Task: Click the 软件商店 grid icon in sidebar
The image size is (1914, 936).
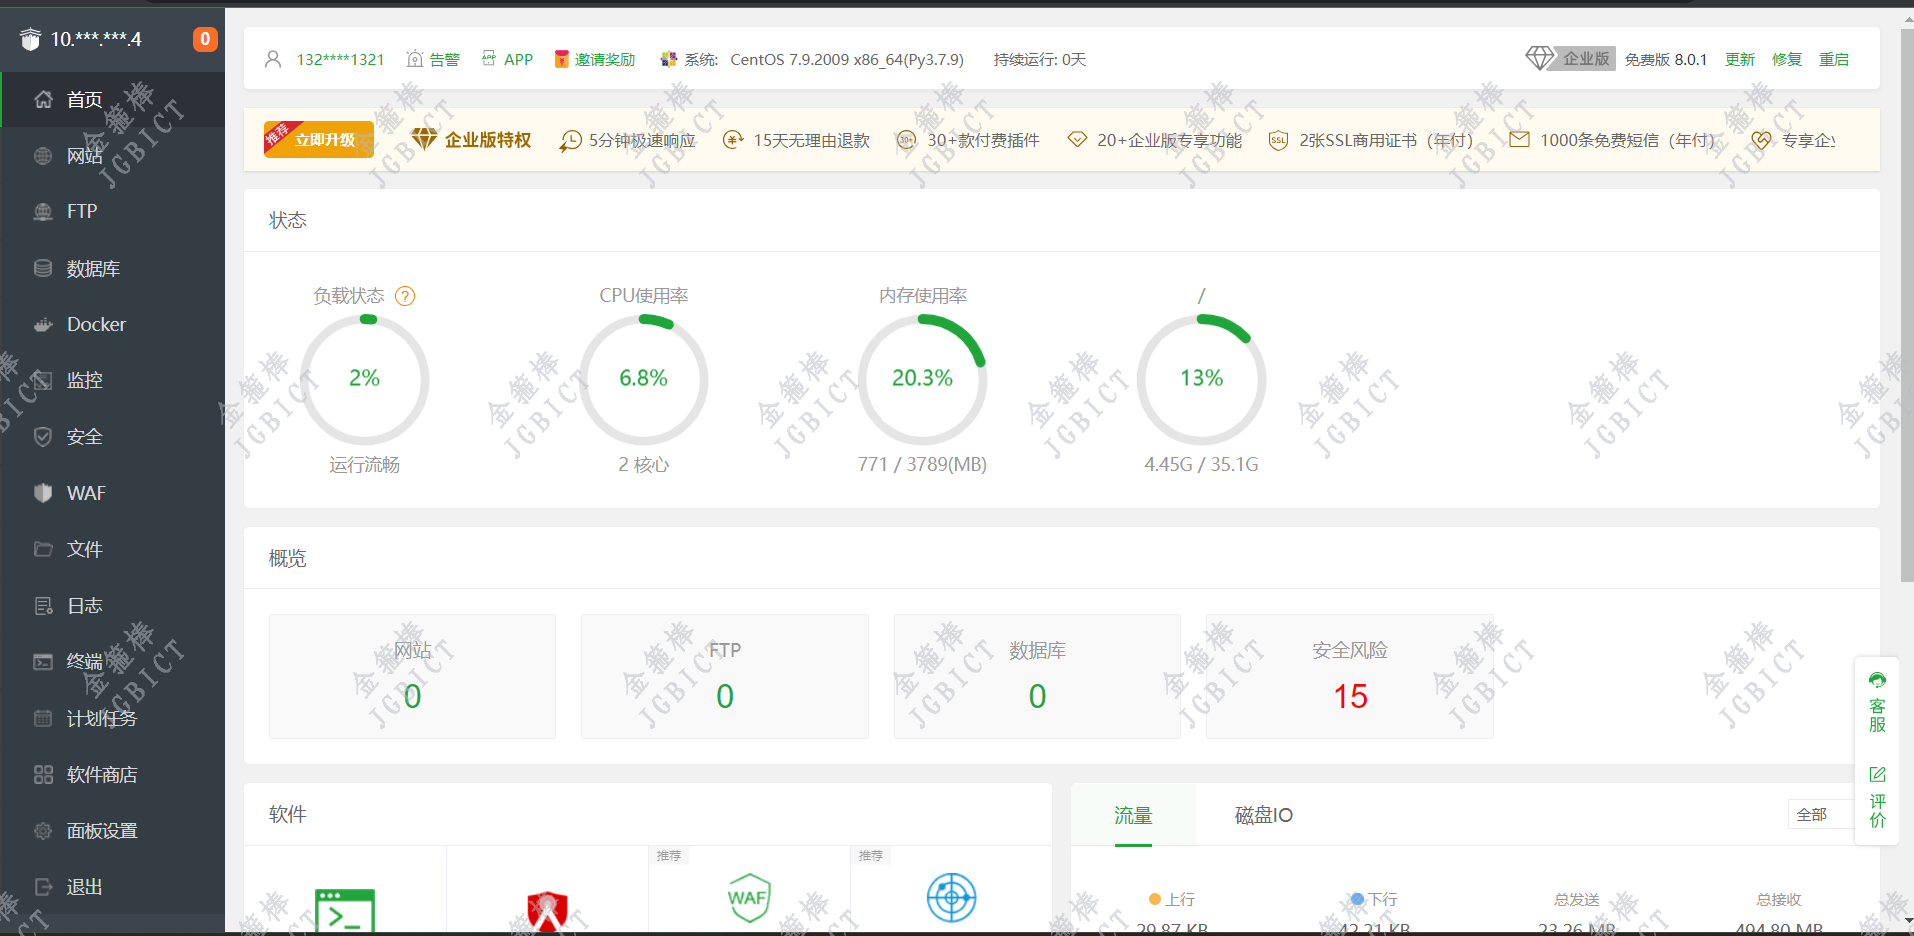Action: (43, 774)
